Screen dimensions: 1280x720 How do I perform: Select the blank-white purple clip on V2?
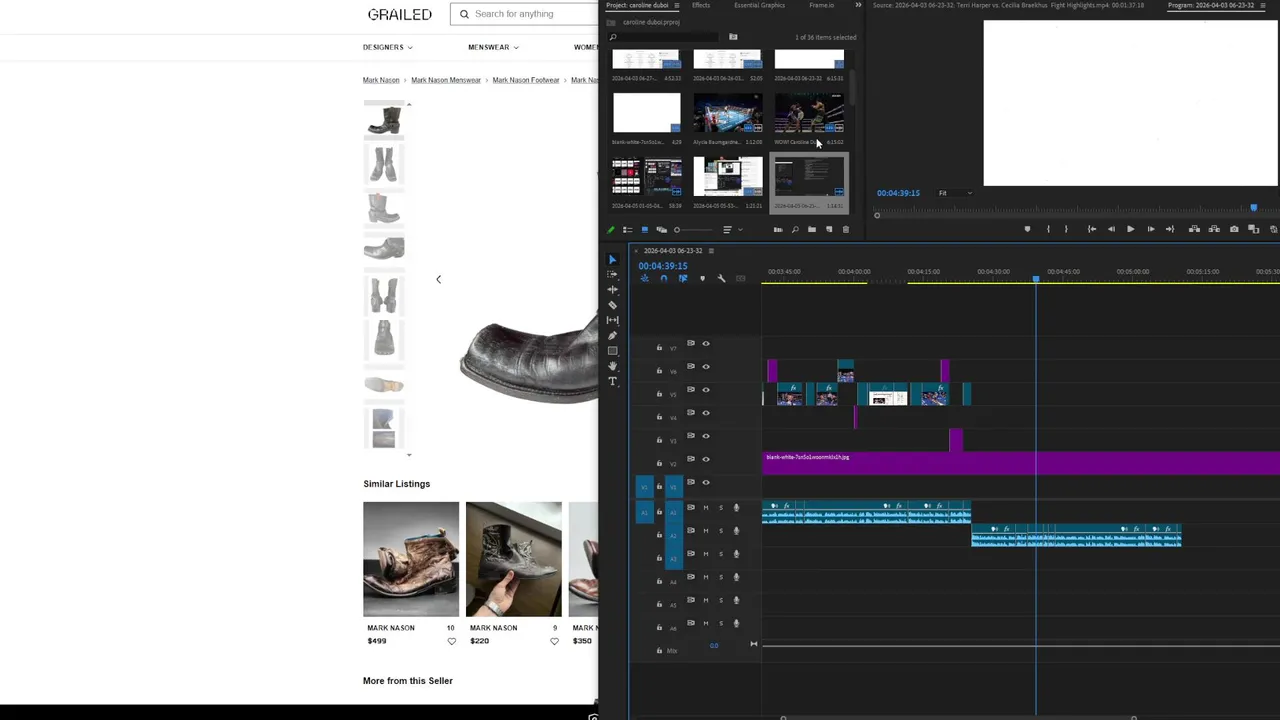pos(1021,463)
